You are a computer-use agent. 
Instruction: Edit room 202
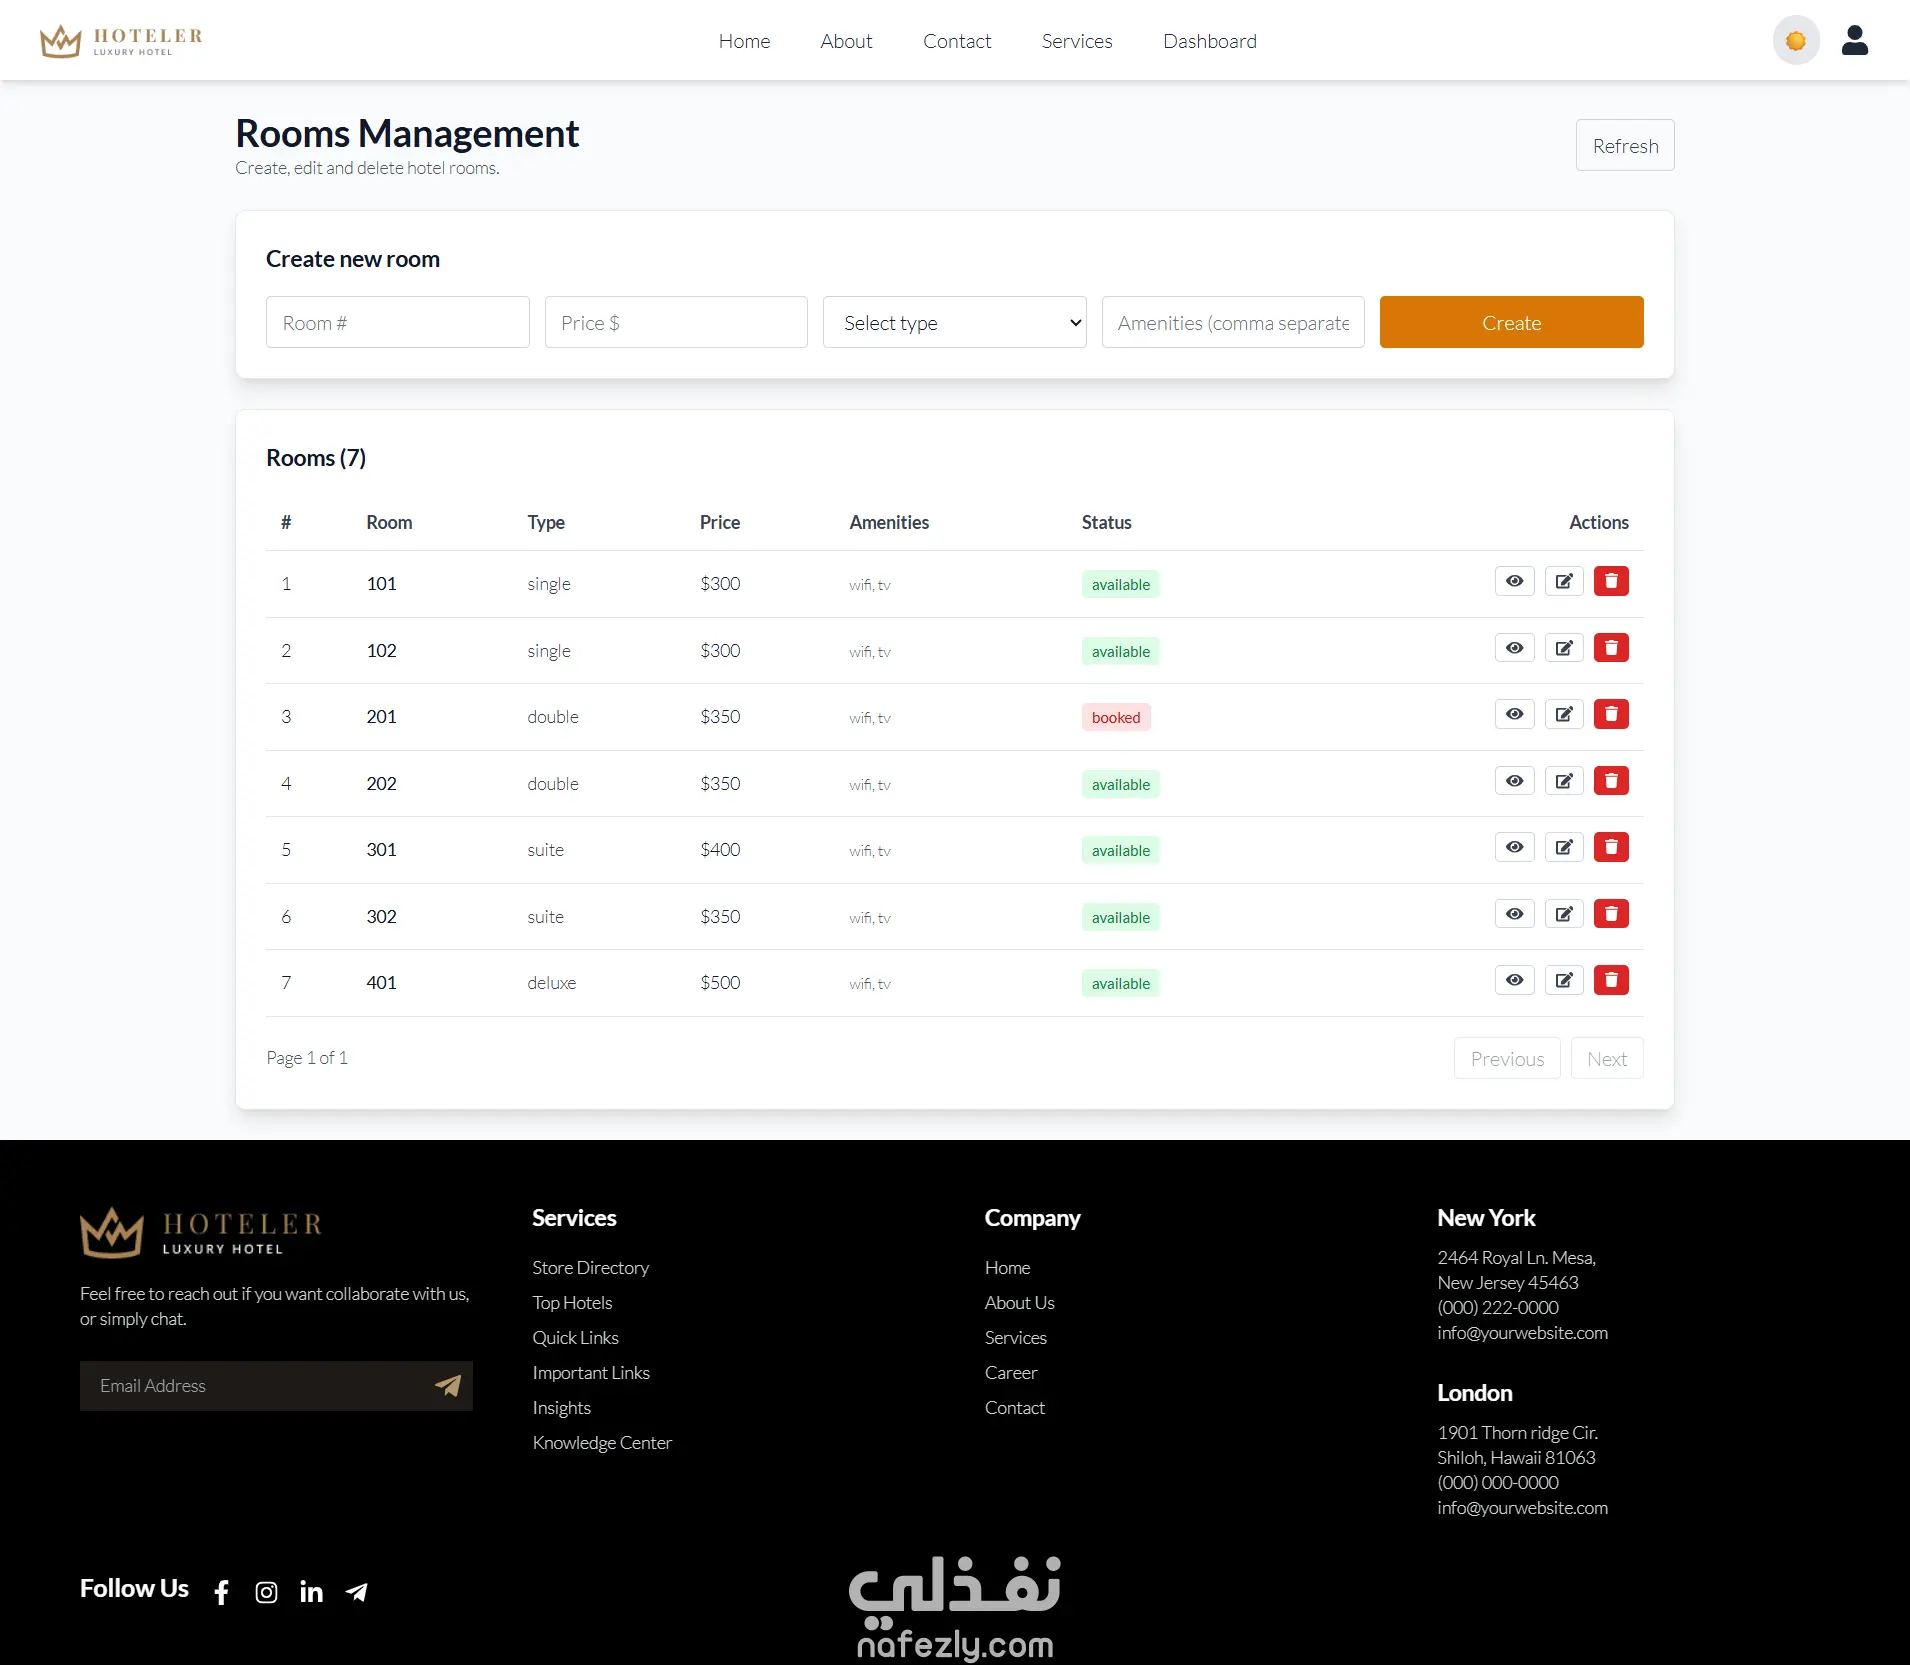[1564, 781]
